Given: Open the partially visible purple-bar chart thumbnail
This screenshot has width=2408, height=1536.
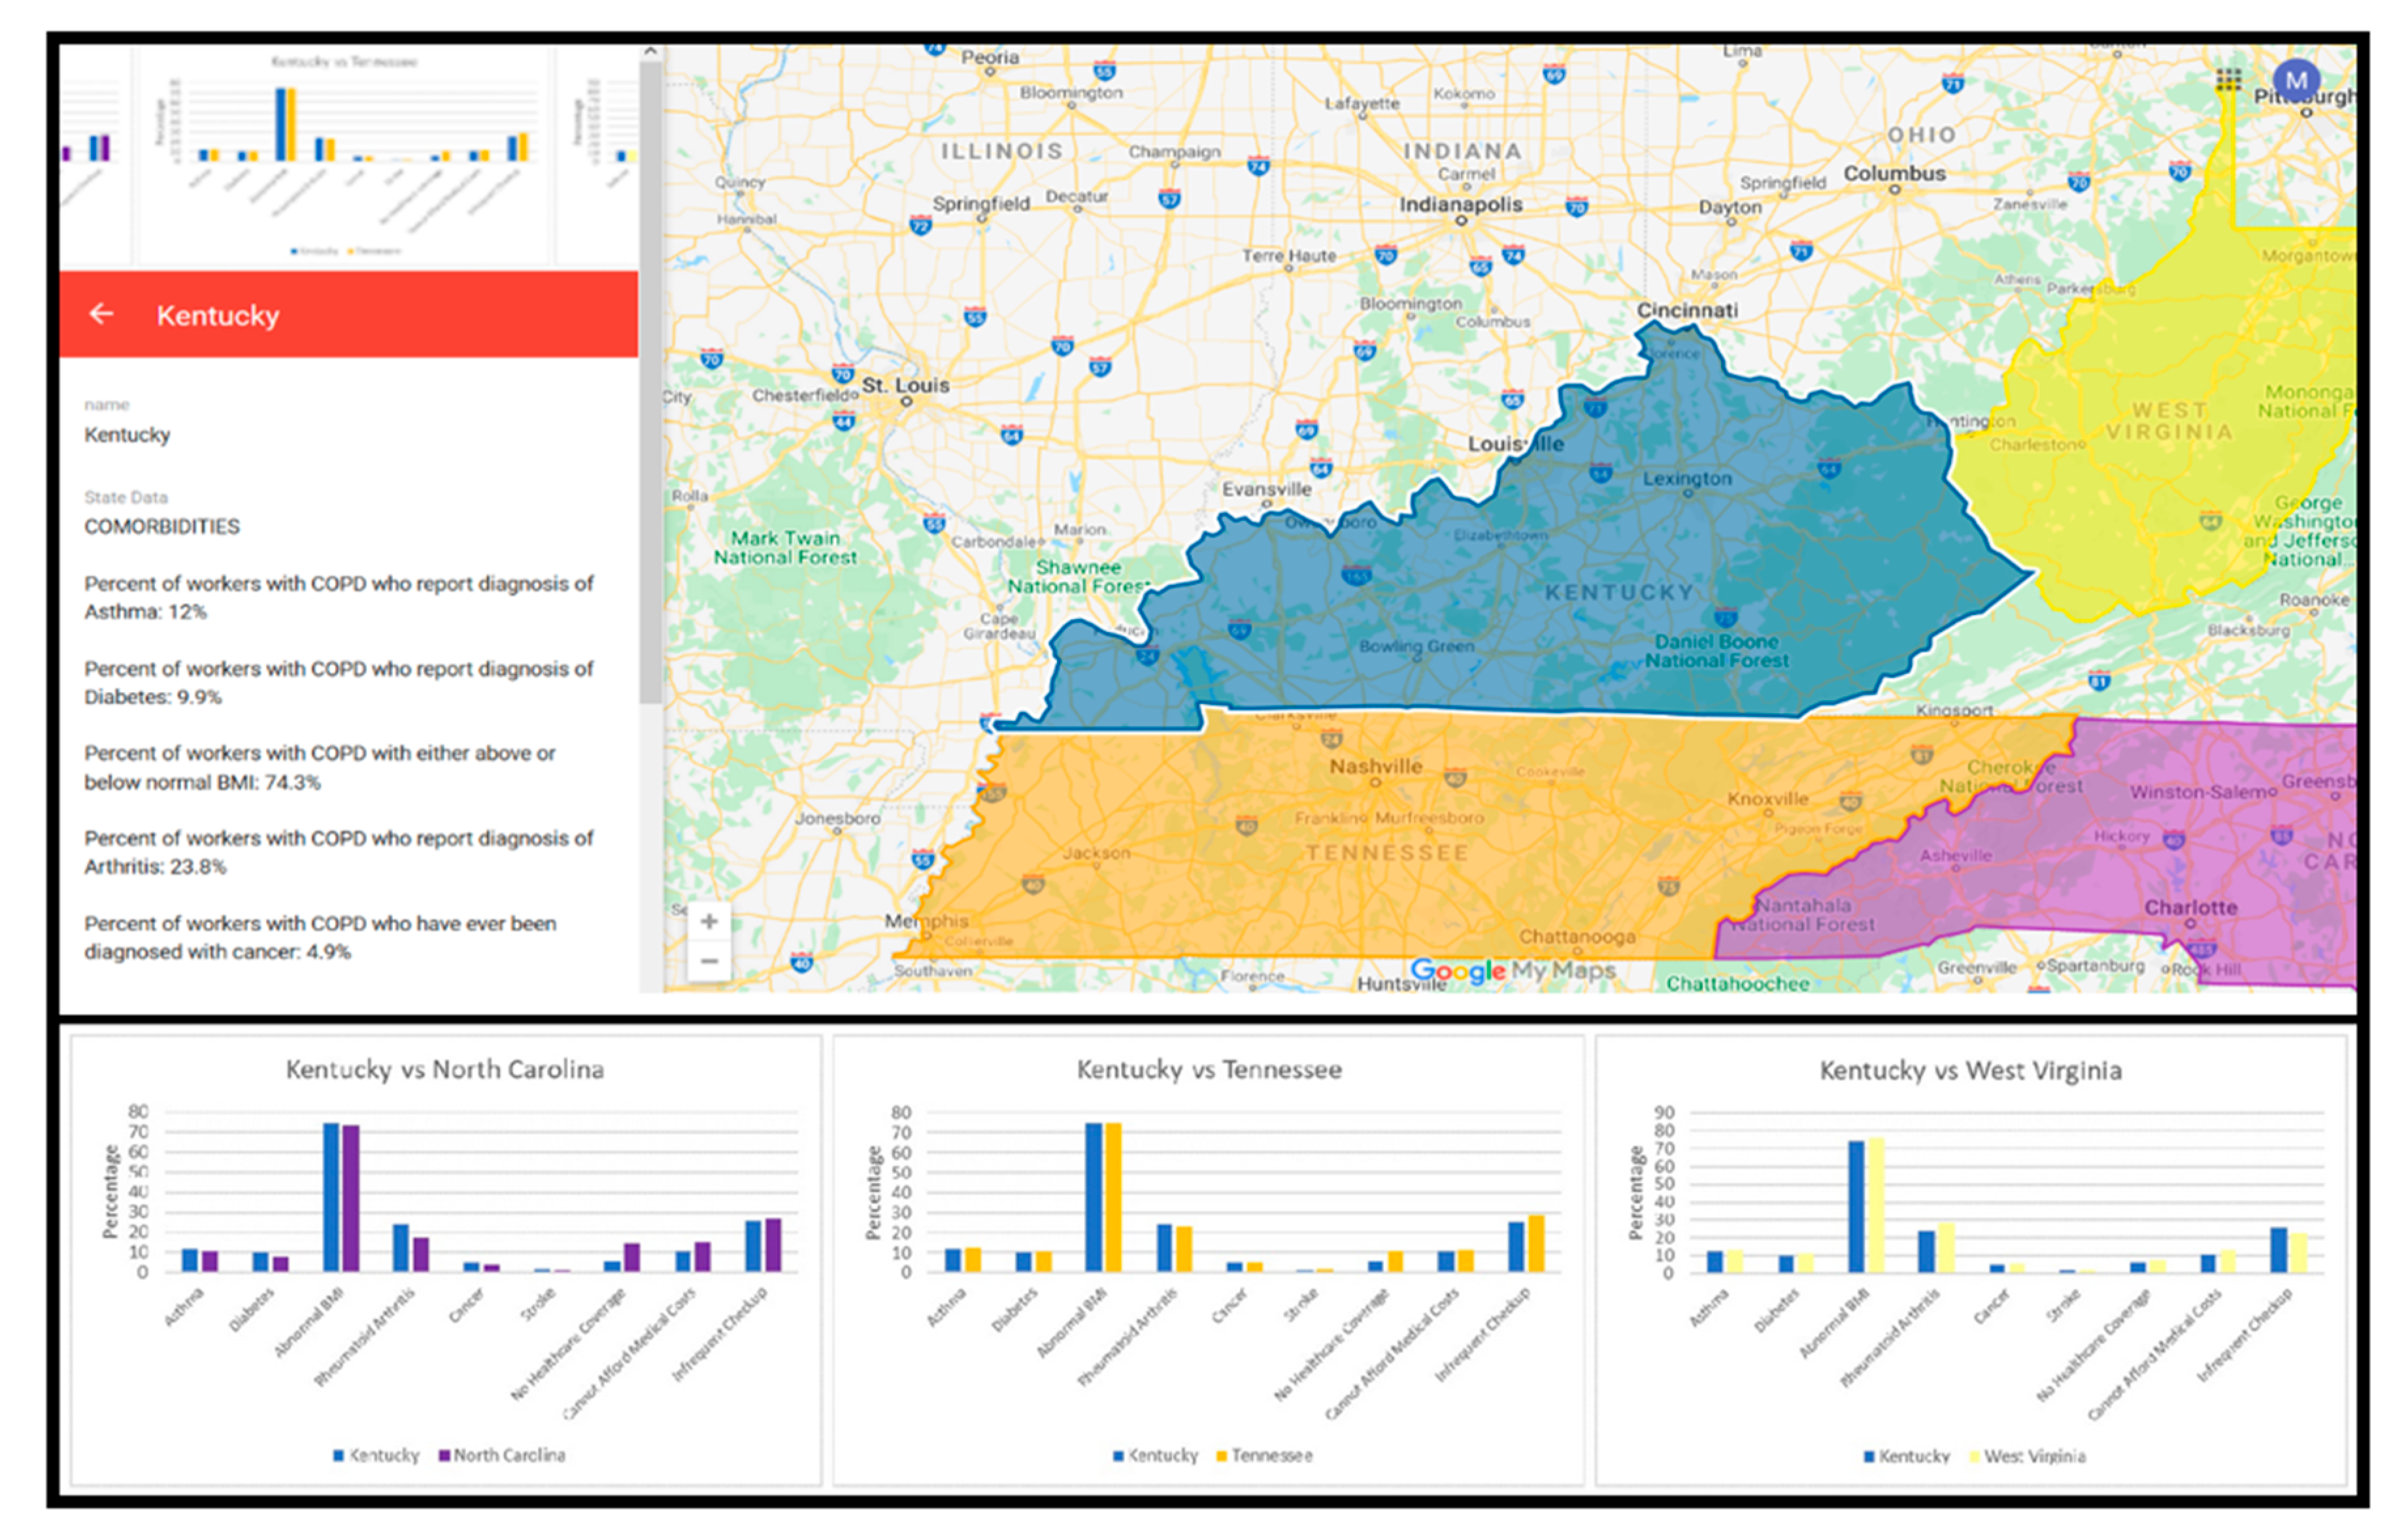Looking at the screenshot, I should 95,155.
